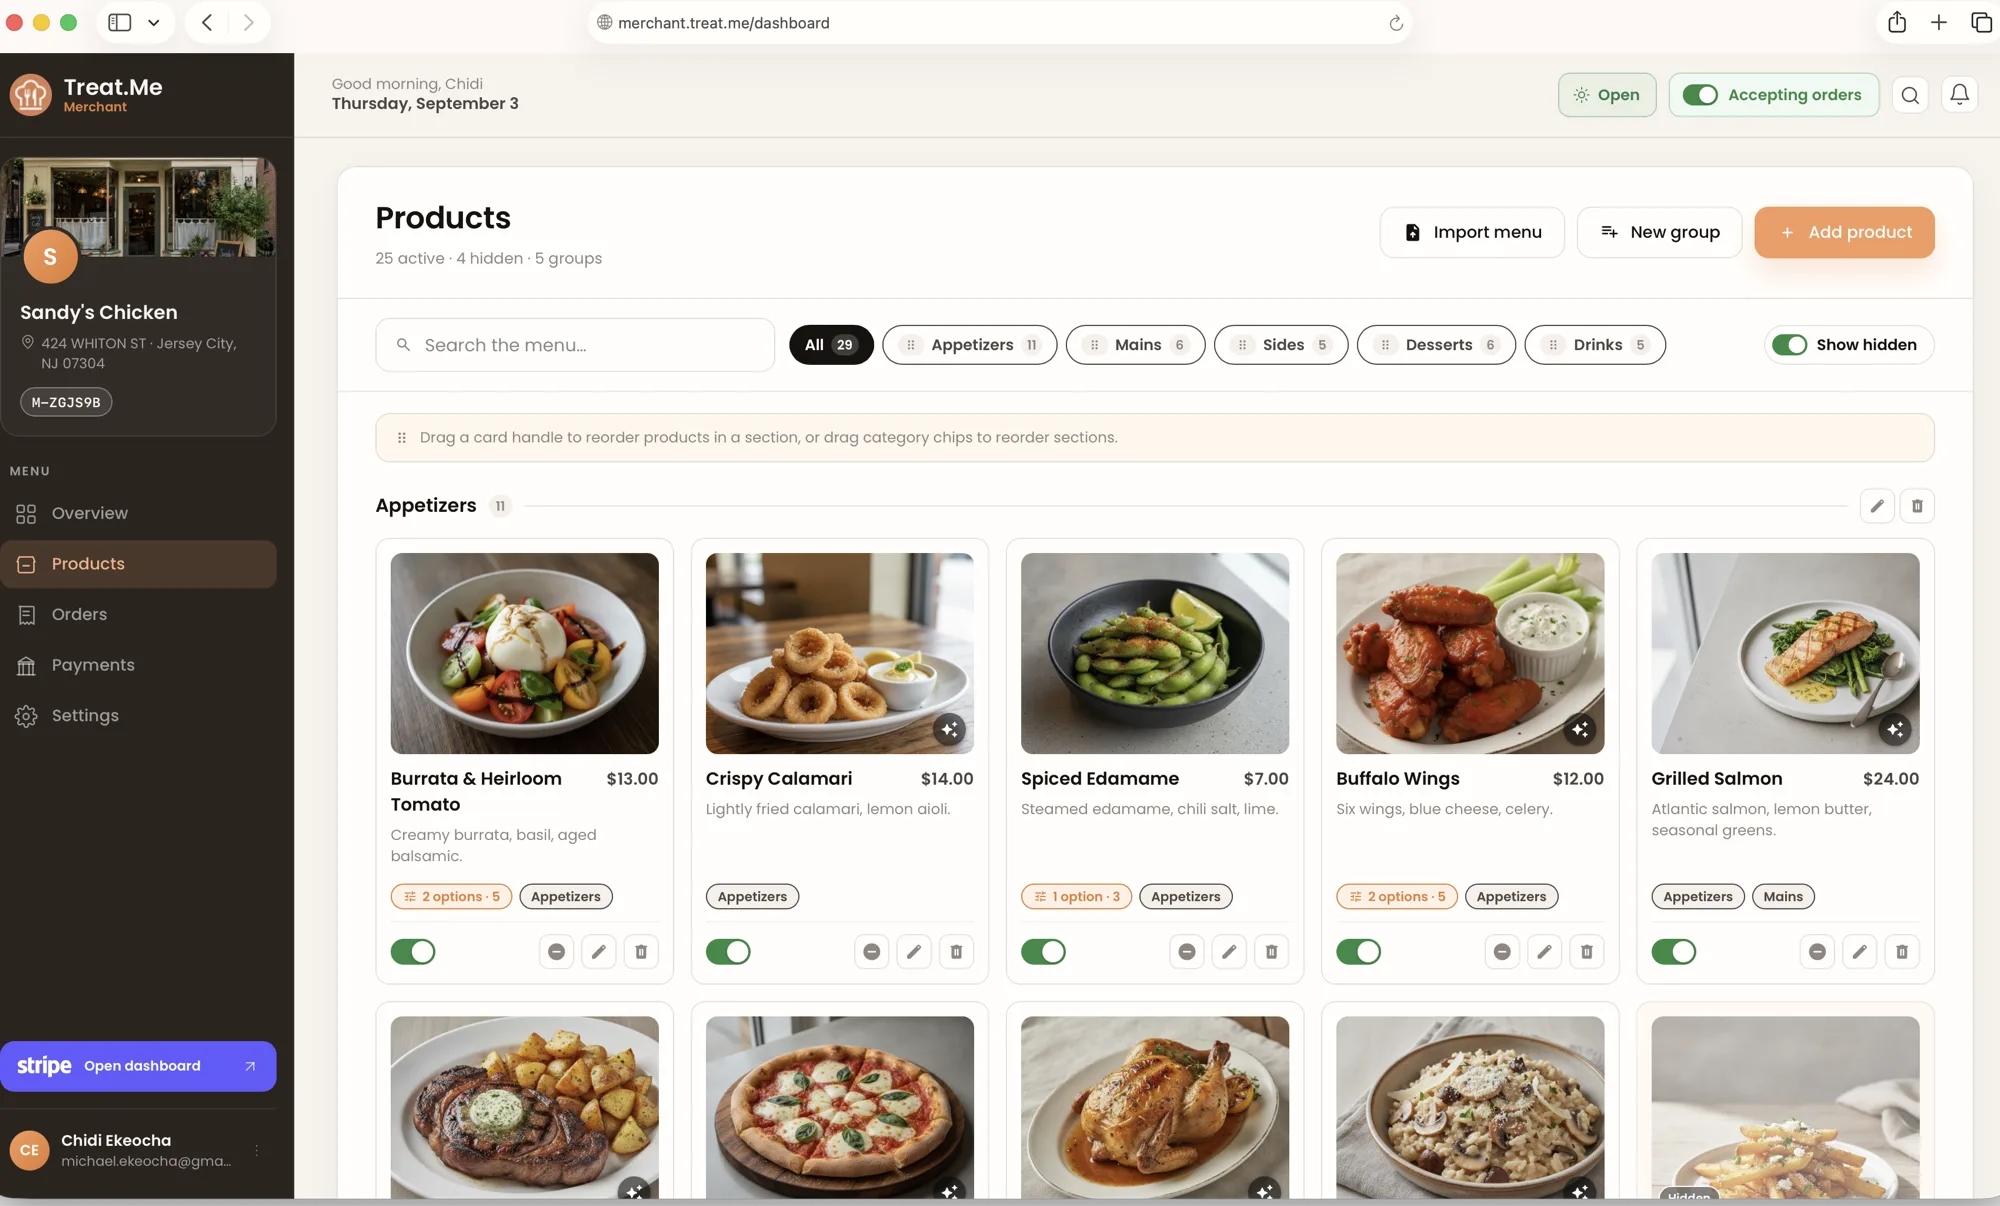
Task: Open the notifications bell
Action: (x=1959, y=95)
